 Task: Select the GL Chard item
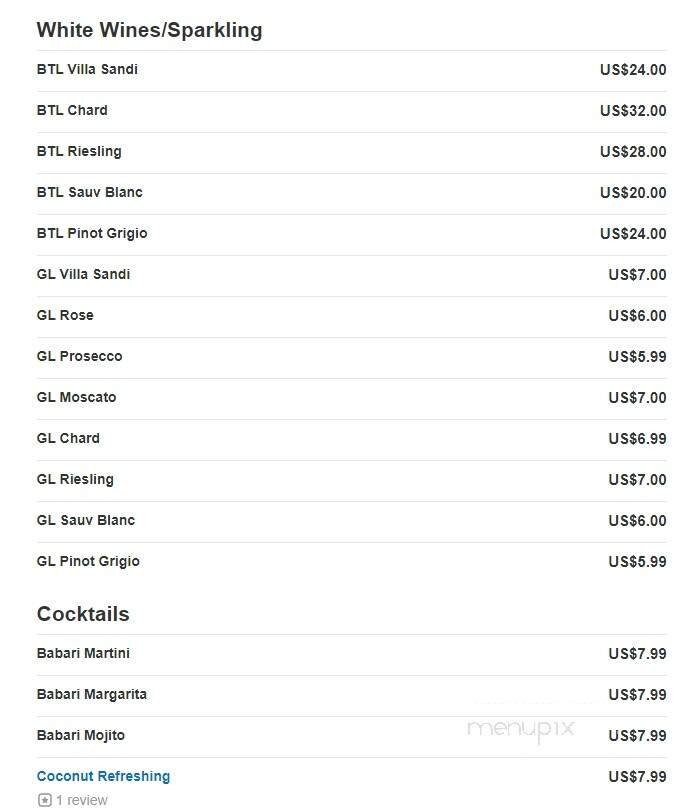click(x=68, y=439)
